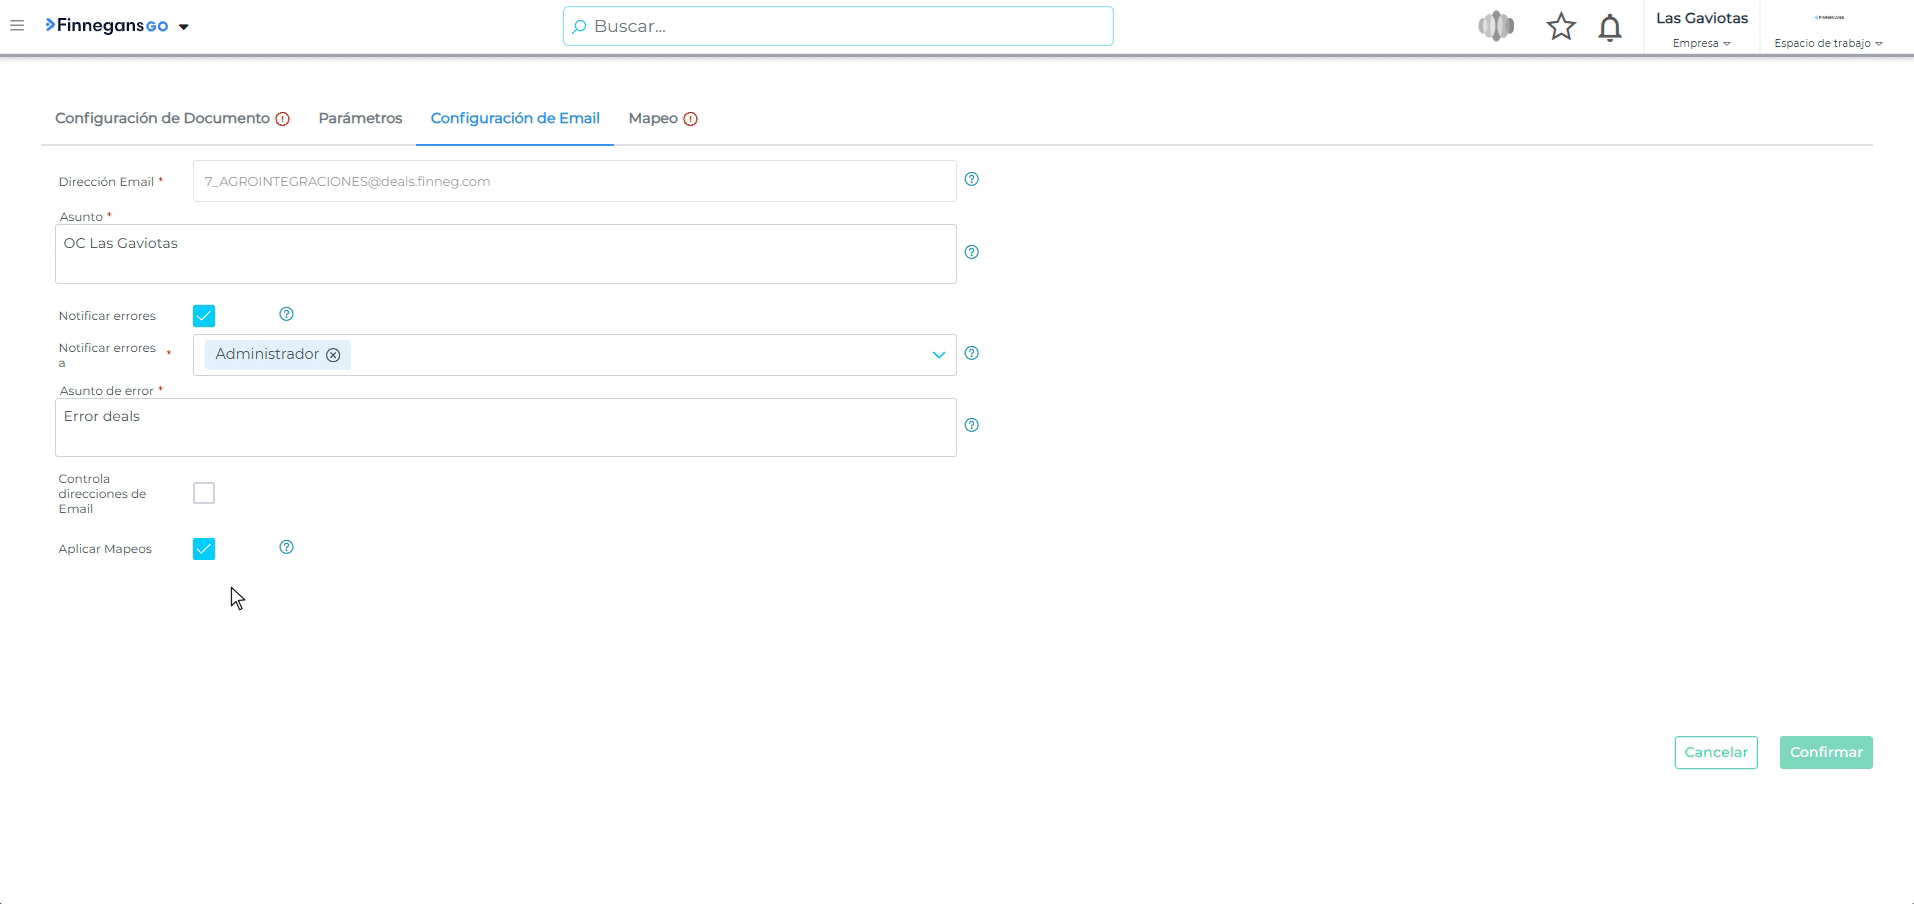Switch to Configuración de Documento tab

(x=162, y=118)
